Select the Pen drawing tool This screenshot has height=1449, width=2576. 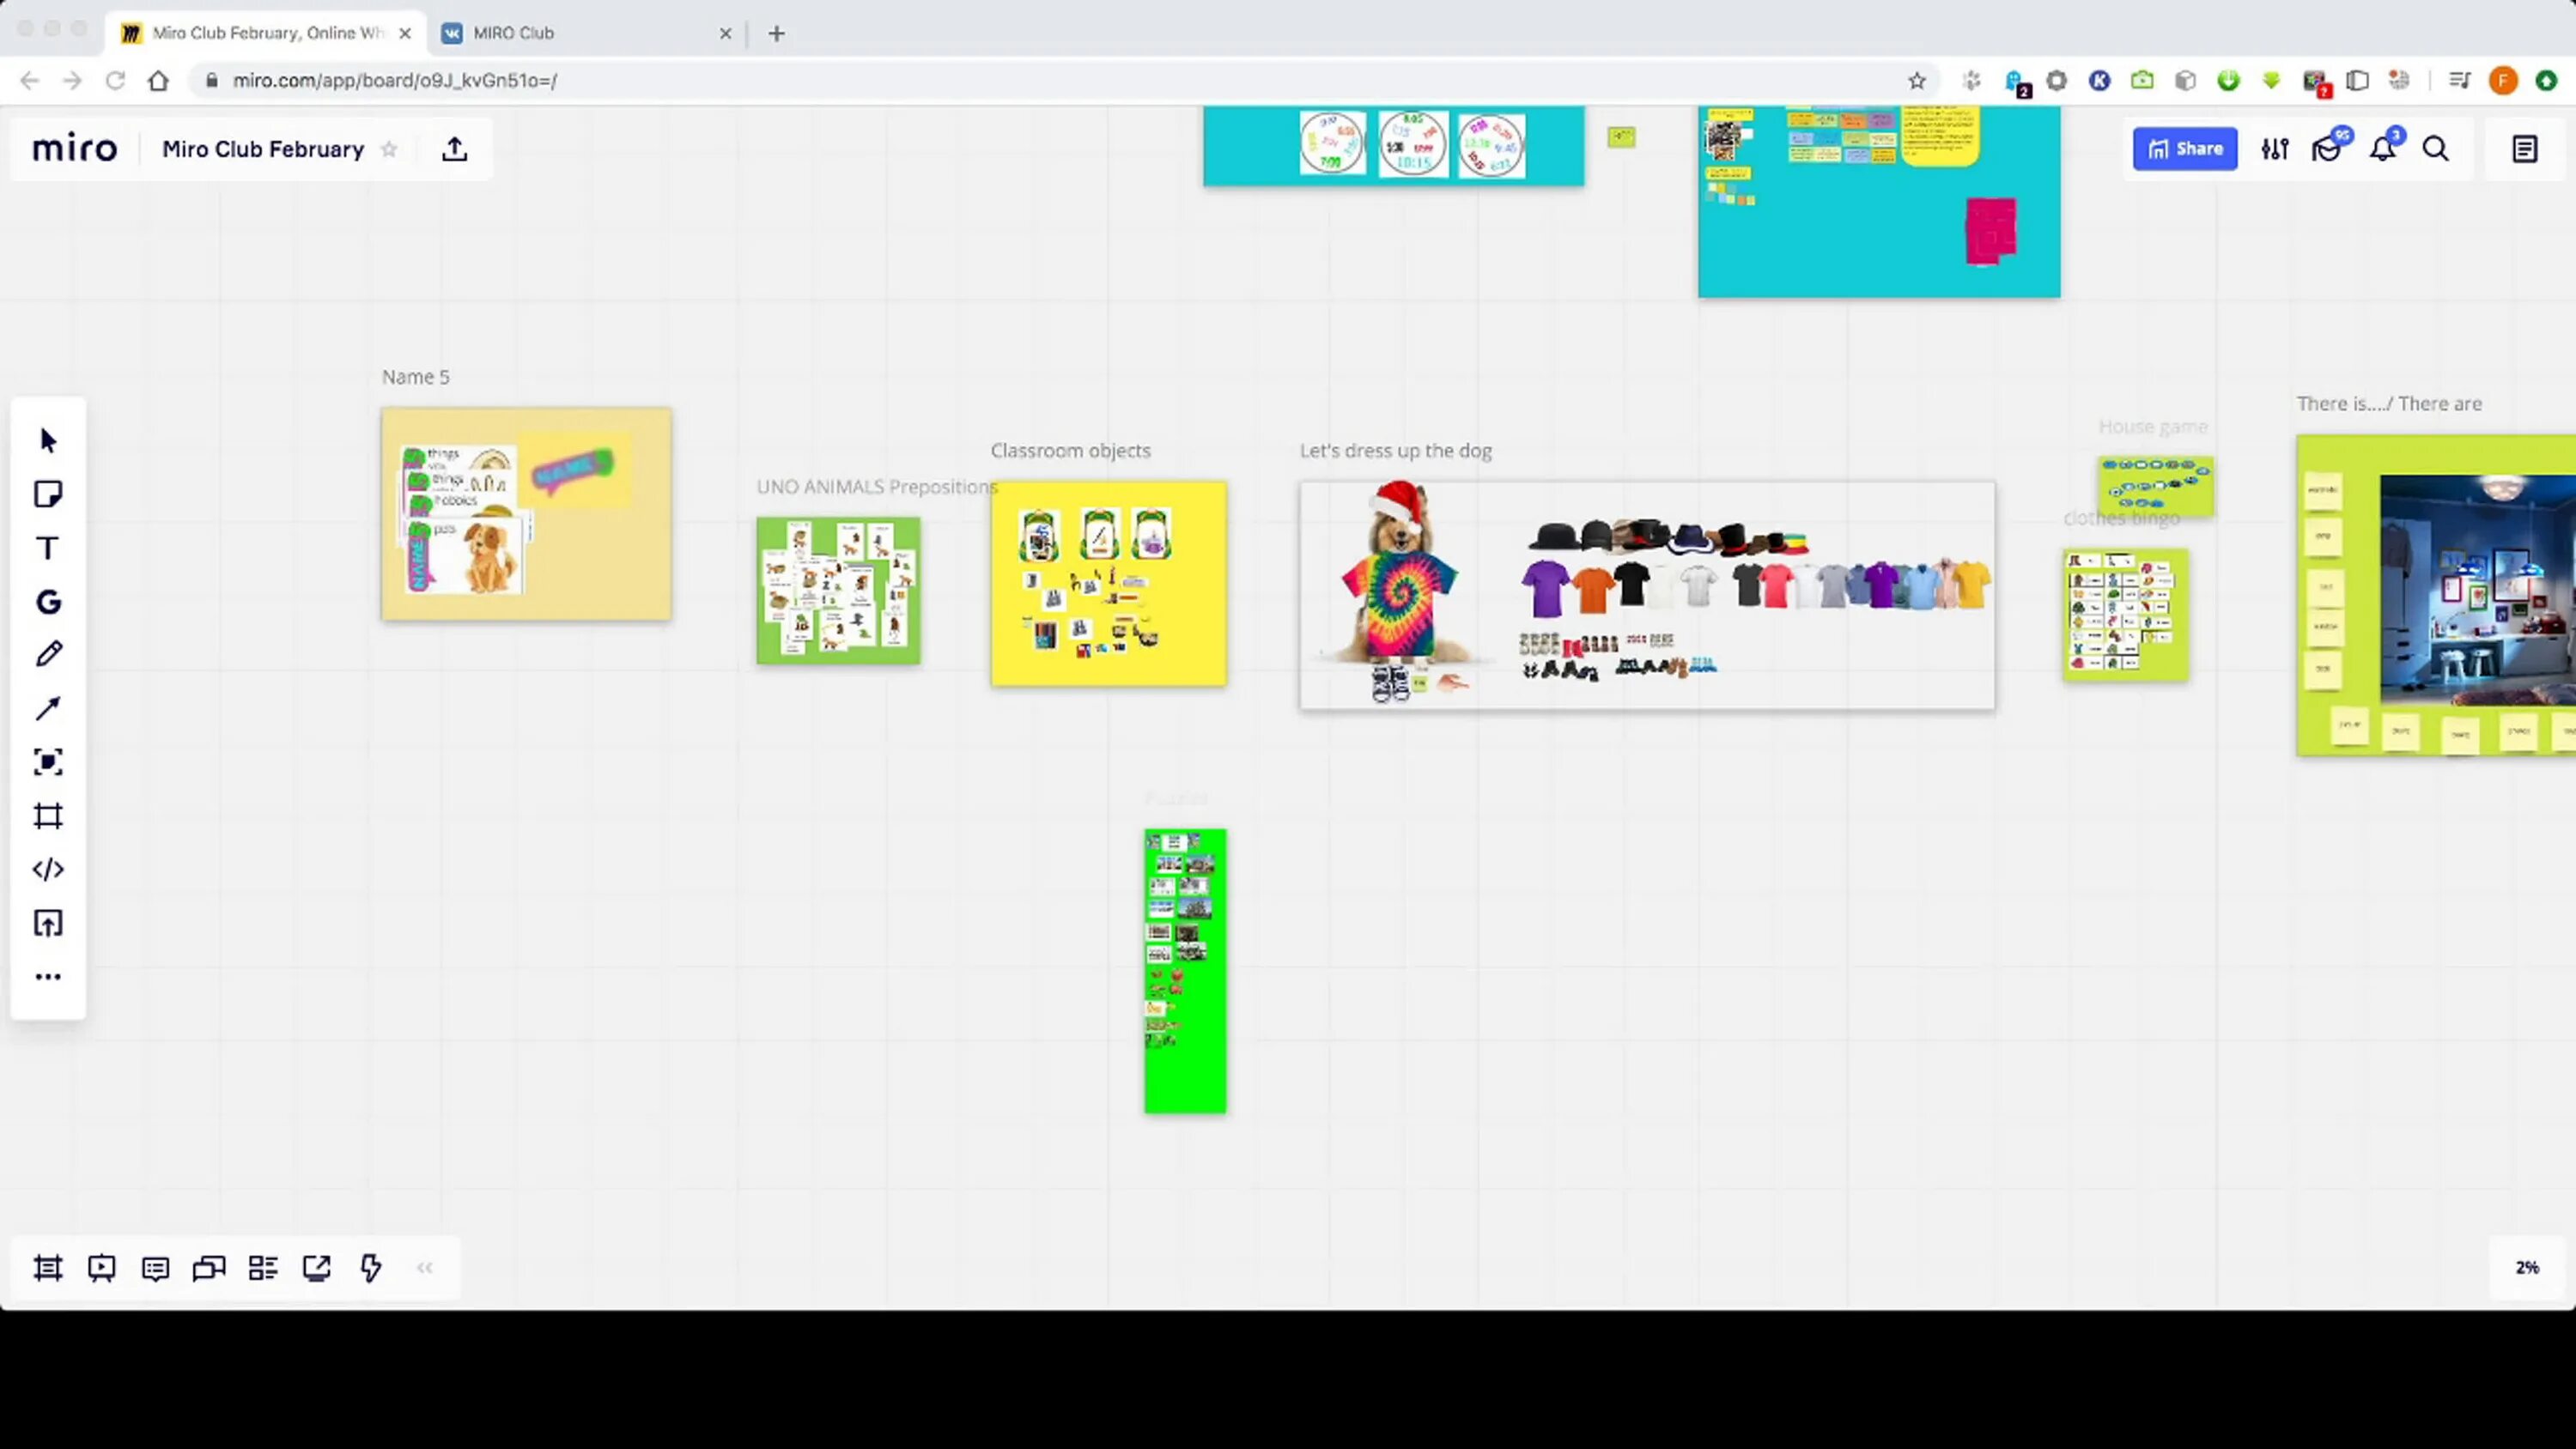(x=48, y=655)
